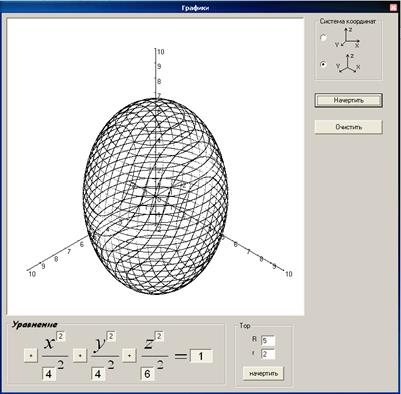Click the torus R radius field
The image size is (401, 394).
[268, 341]
